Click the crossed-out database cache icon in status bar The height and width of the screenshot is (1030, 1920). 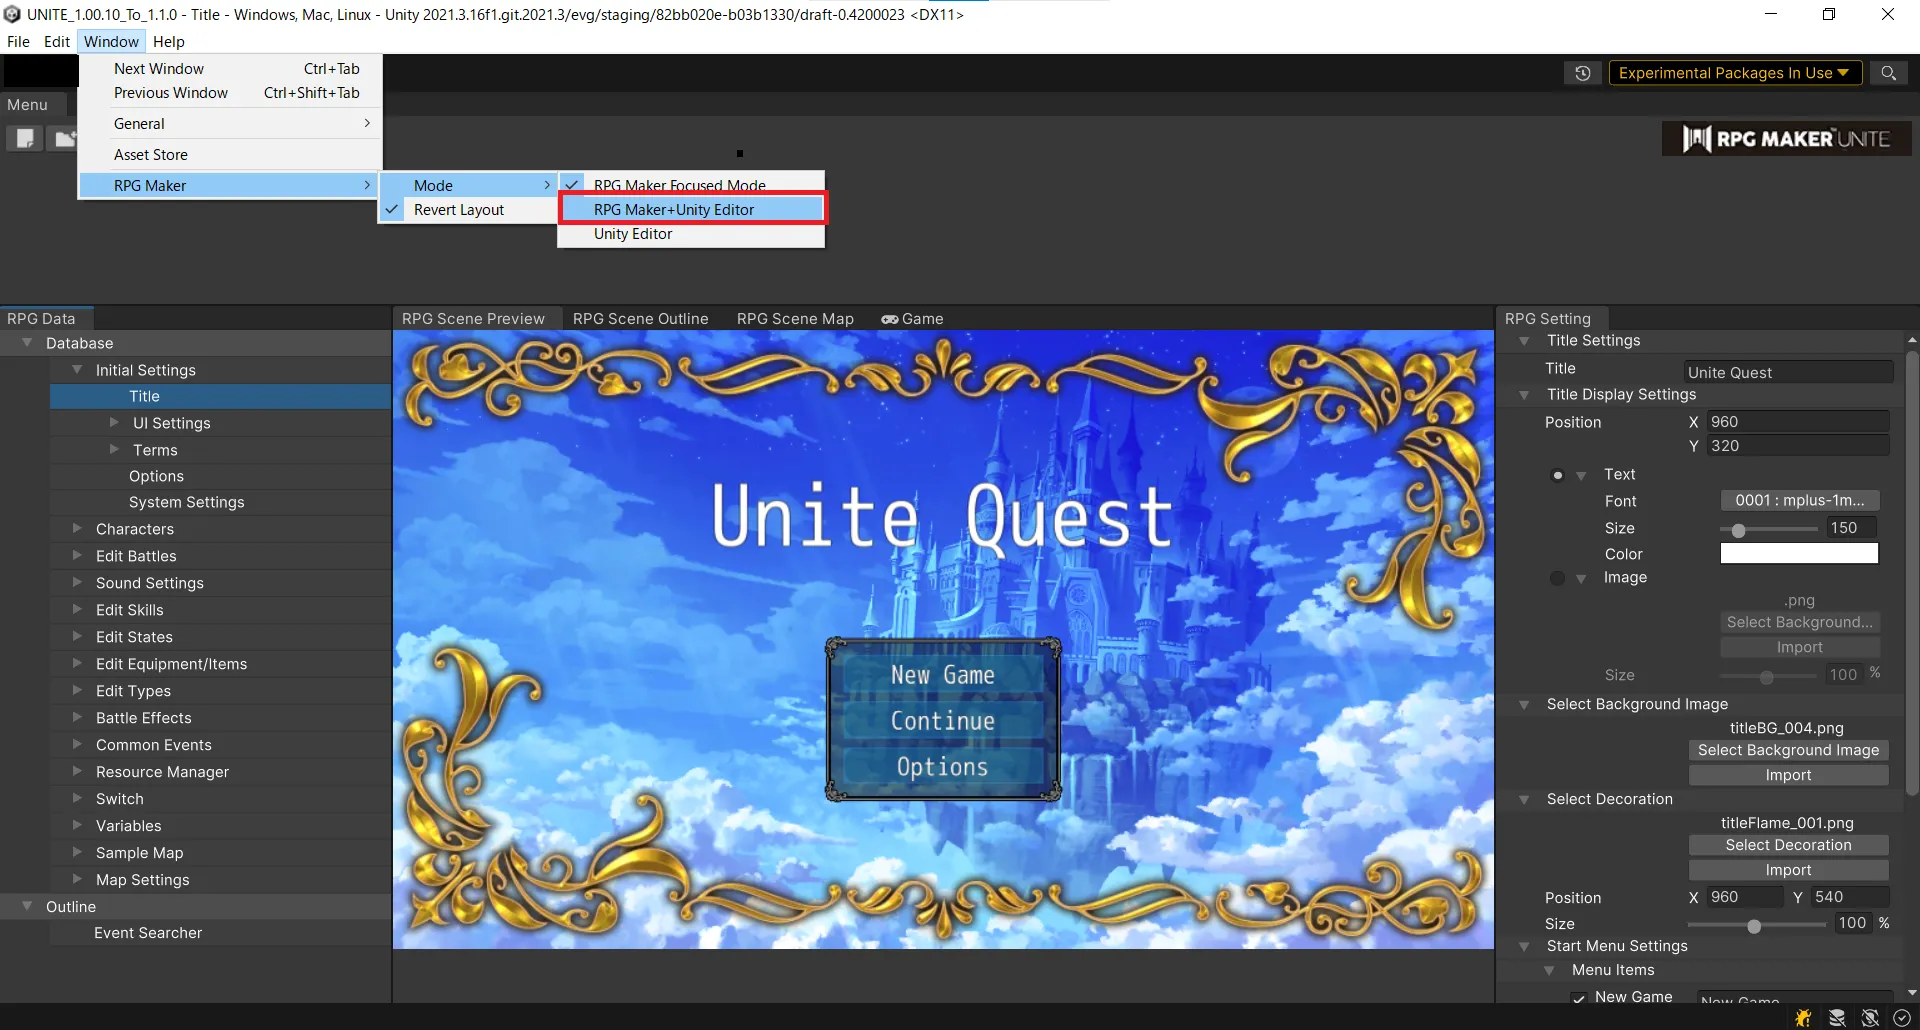1837,1017
